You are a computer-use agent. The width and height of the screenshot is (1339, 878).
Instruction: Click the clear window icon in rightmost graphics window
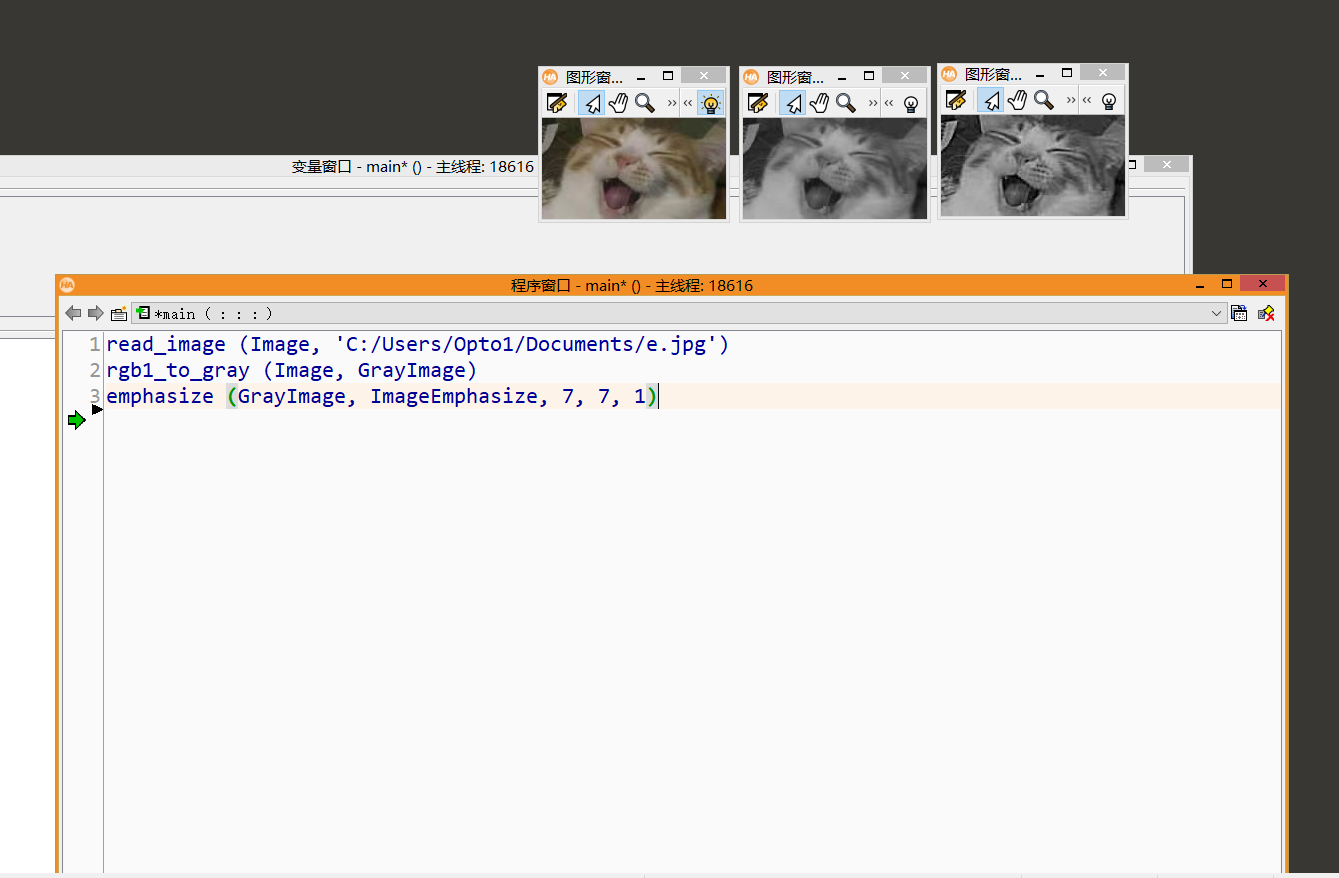pos(956,100)
